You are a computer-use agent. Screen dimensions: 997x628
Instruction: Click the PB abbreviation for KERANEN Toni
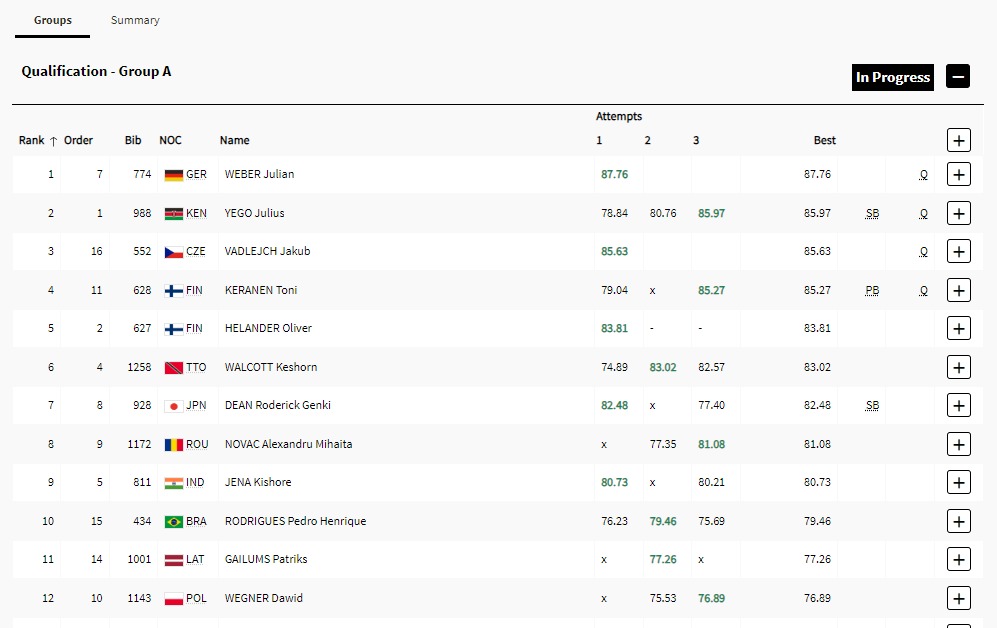point(872,290)
